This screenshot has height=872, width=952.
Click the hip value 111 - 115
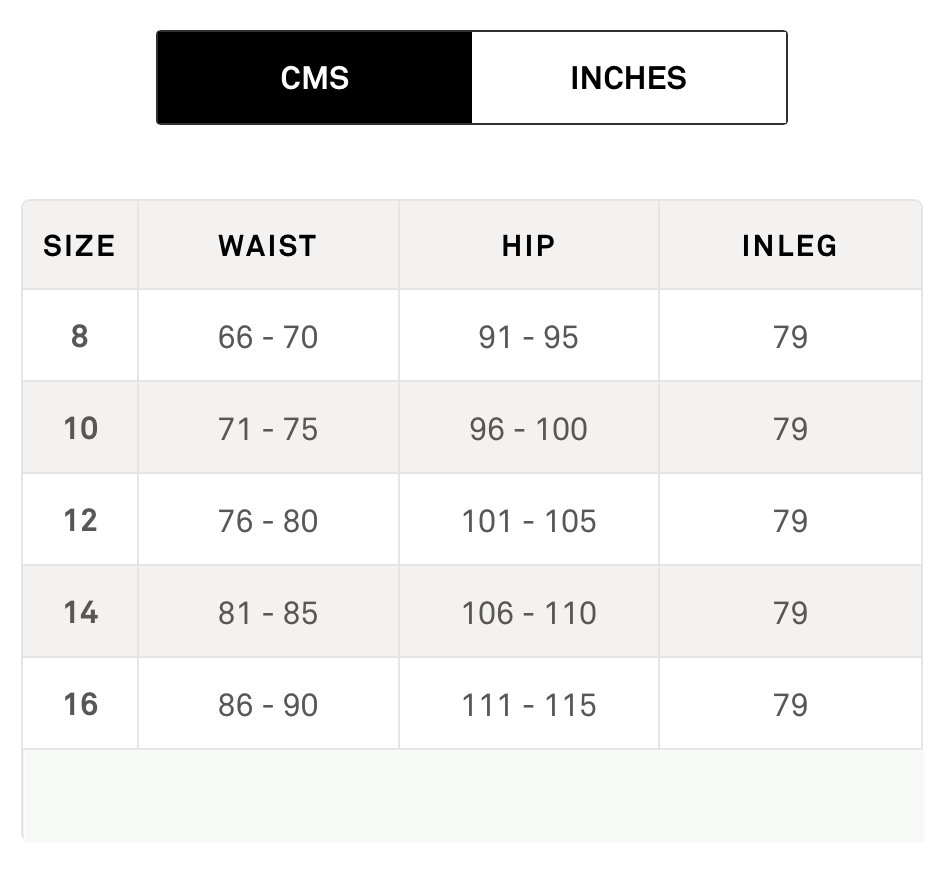[528, 705]
